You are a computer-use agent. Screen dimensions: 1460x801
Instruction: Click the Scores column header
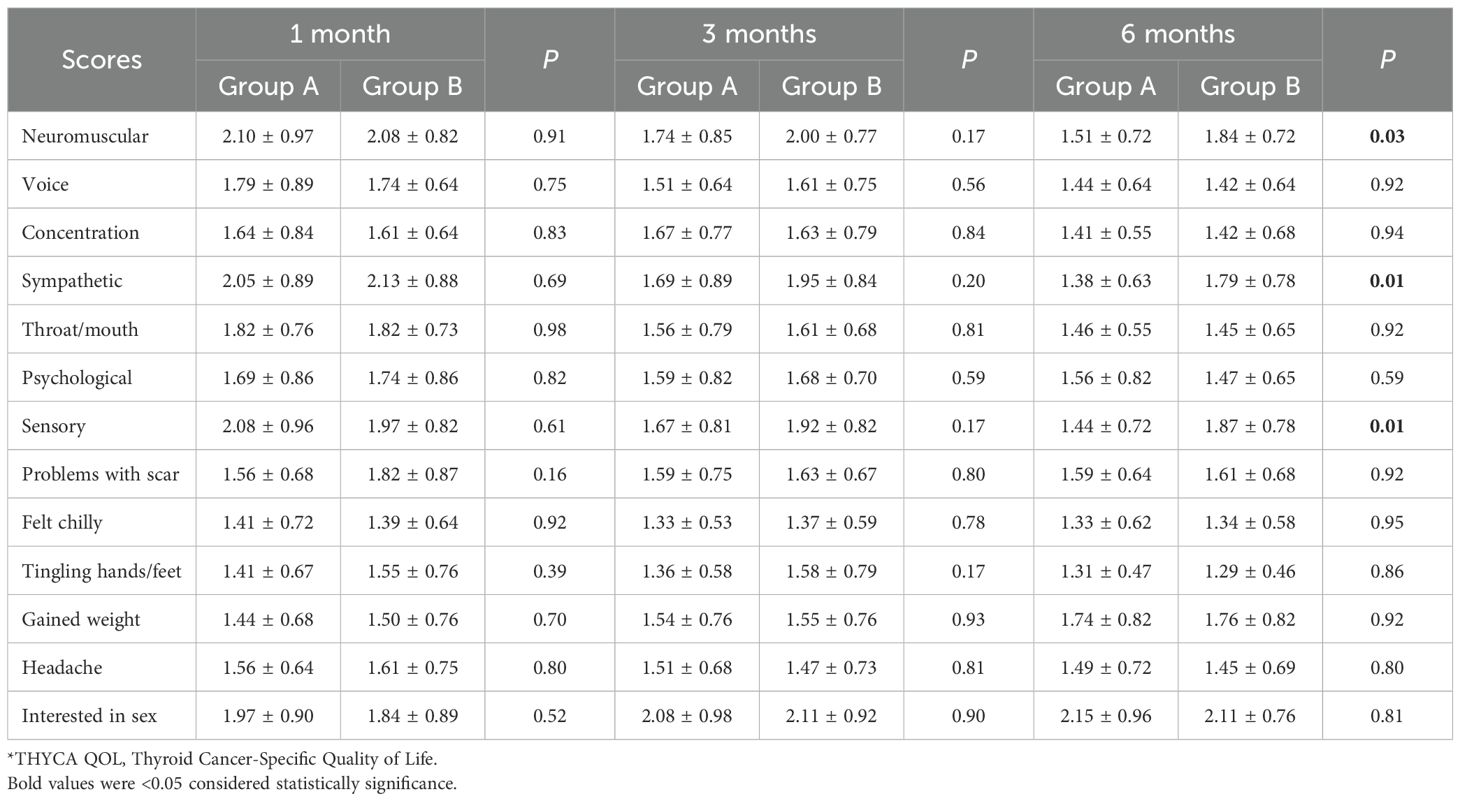(101, 60)
